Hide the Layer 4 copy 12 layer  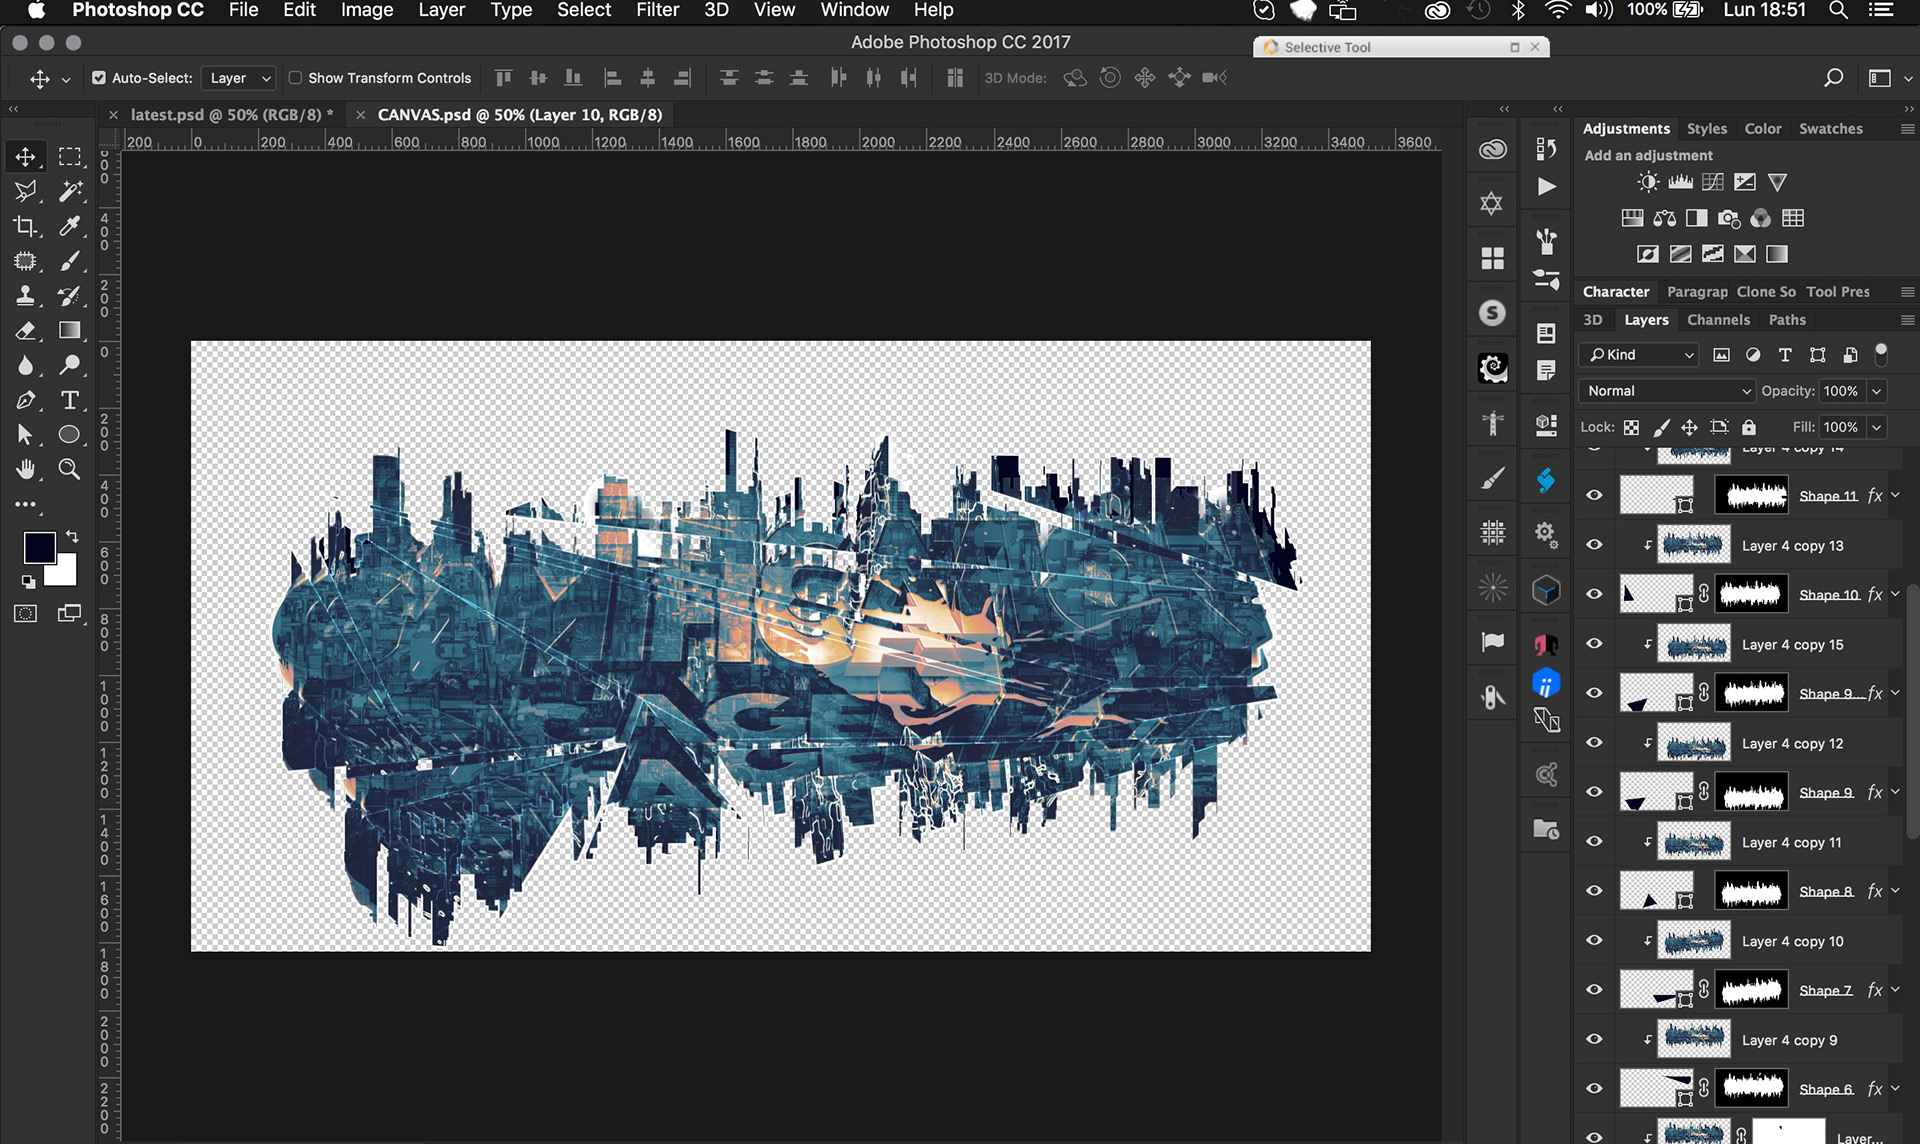tap(1594, 743)
